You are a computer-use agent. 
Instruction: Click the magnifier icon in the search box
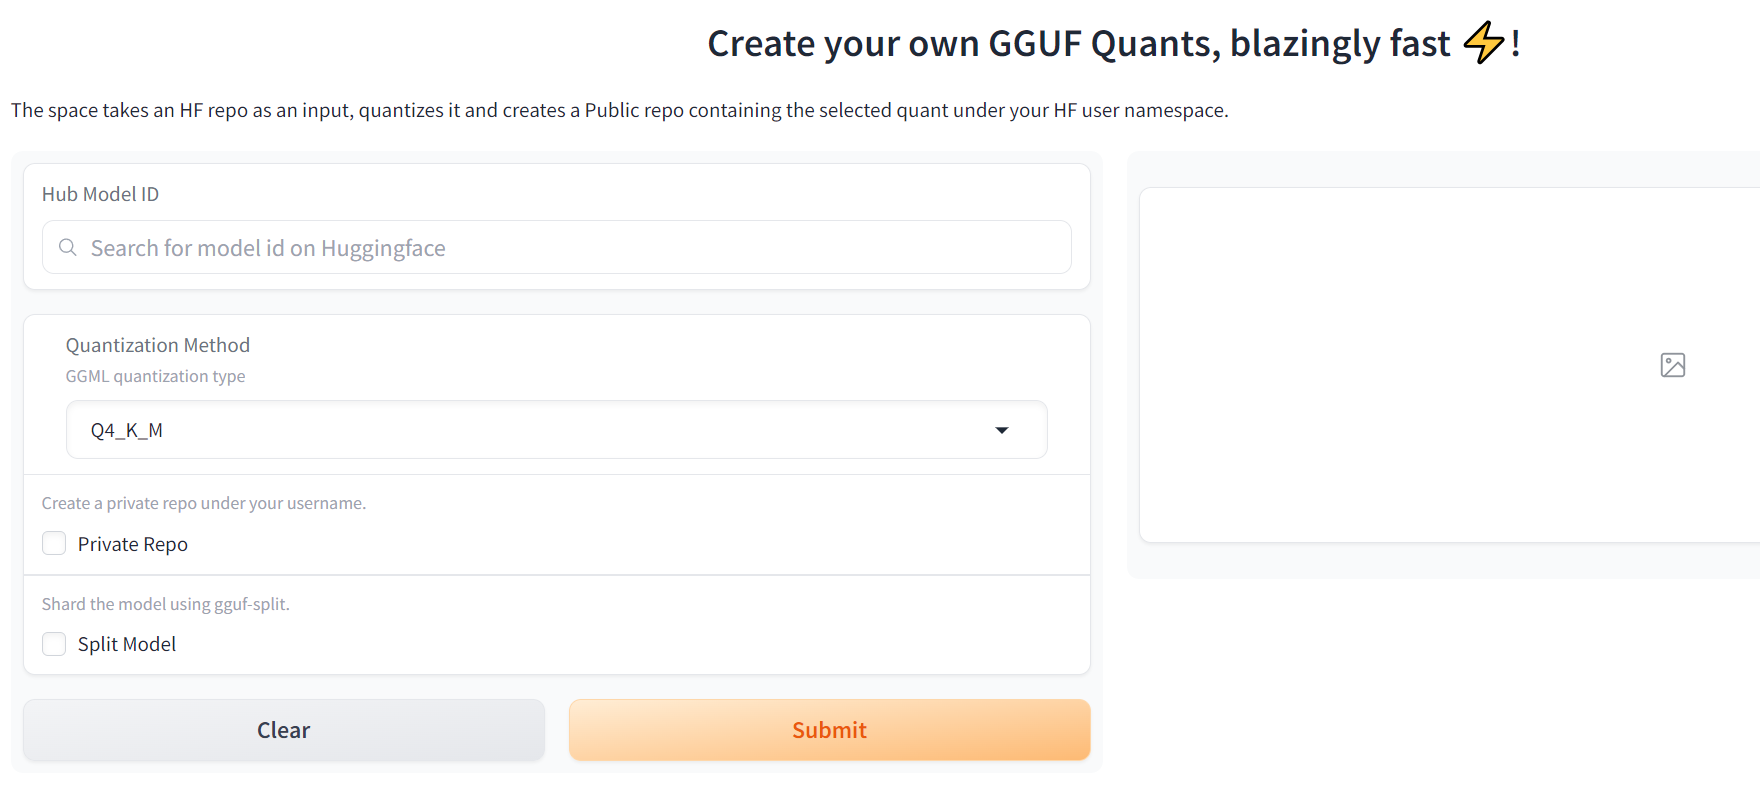point(68,247)
